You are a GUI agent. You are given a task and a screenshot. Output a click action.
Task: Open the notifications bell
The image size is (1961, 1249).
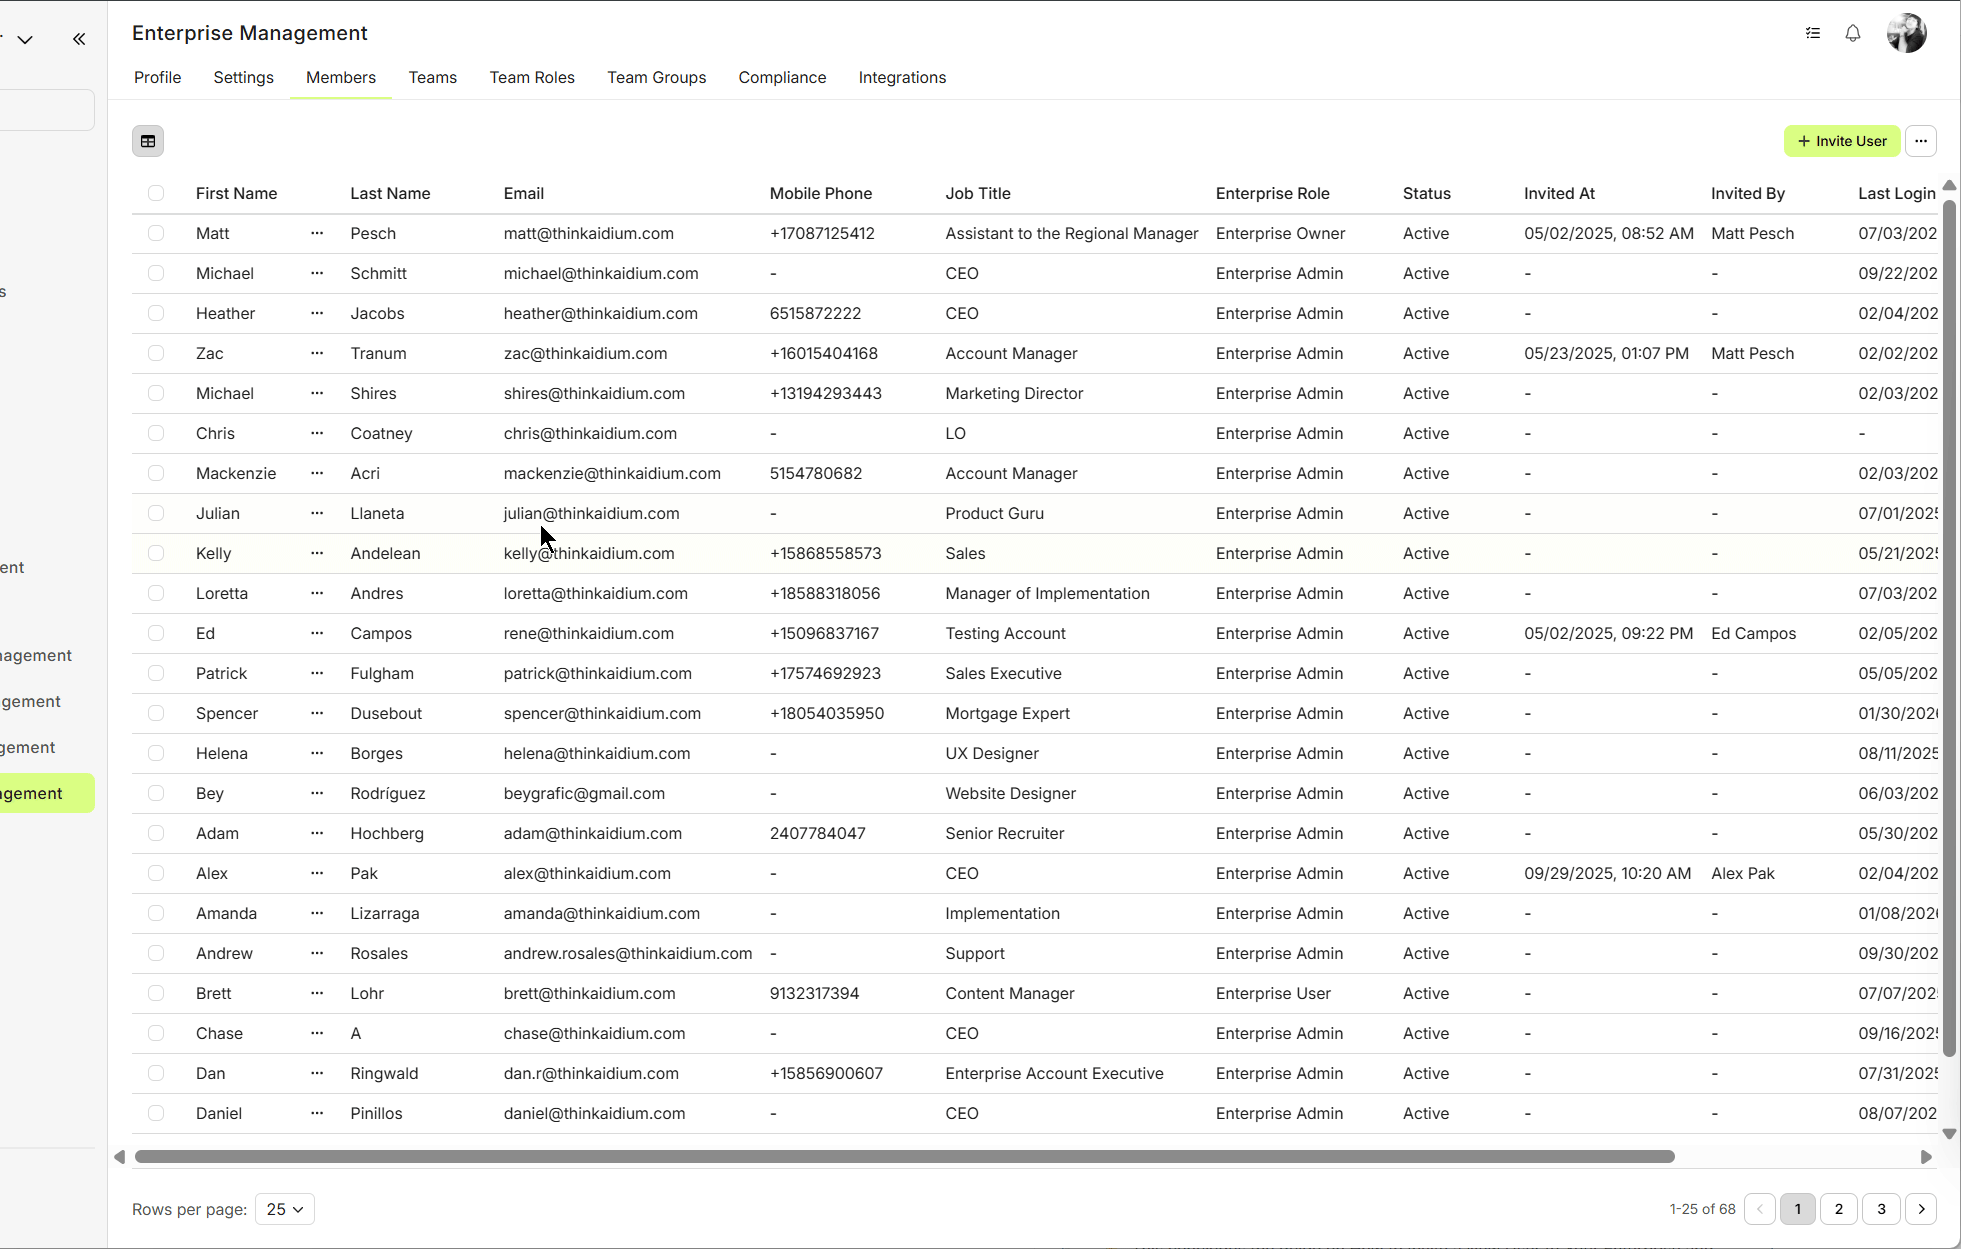click(x=1852, y=33)
